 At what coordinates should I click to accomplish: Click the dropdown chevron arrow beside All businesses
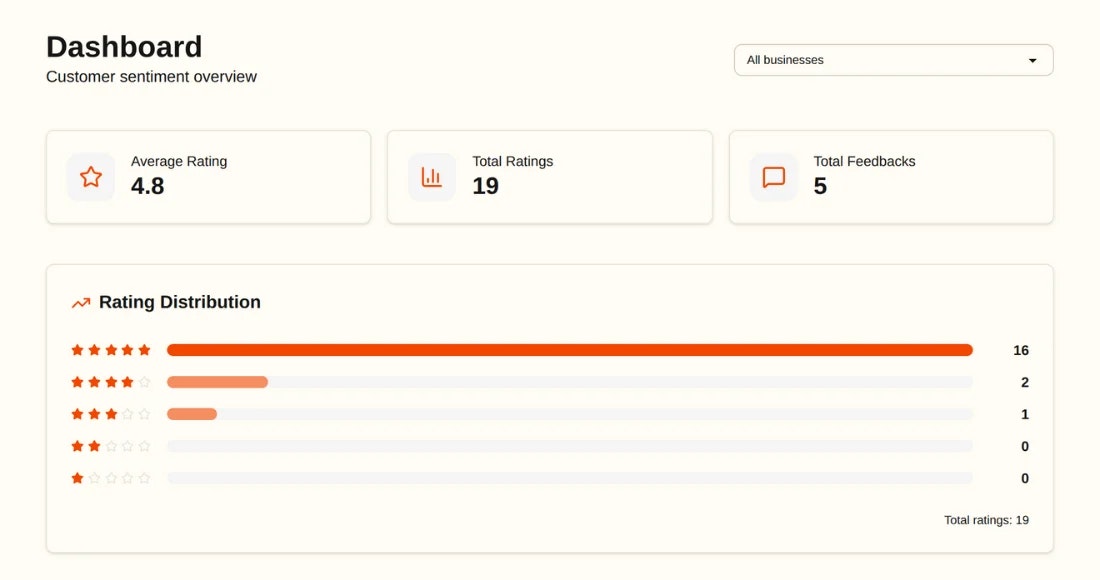point(1032,60)
